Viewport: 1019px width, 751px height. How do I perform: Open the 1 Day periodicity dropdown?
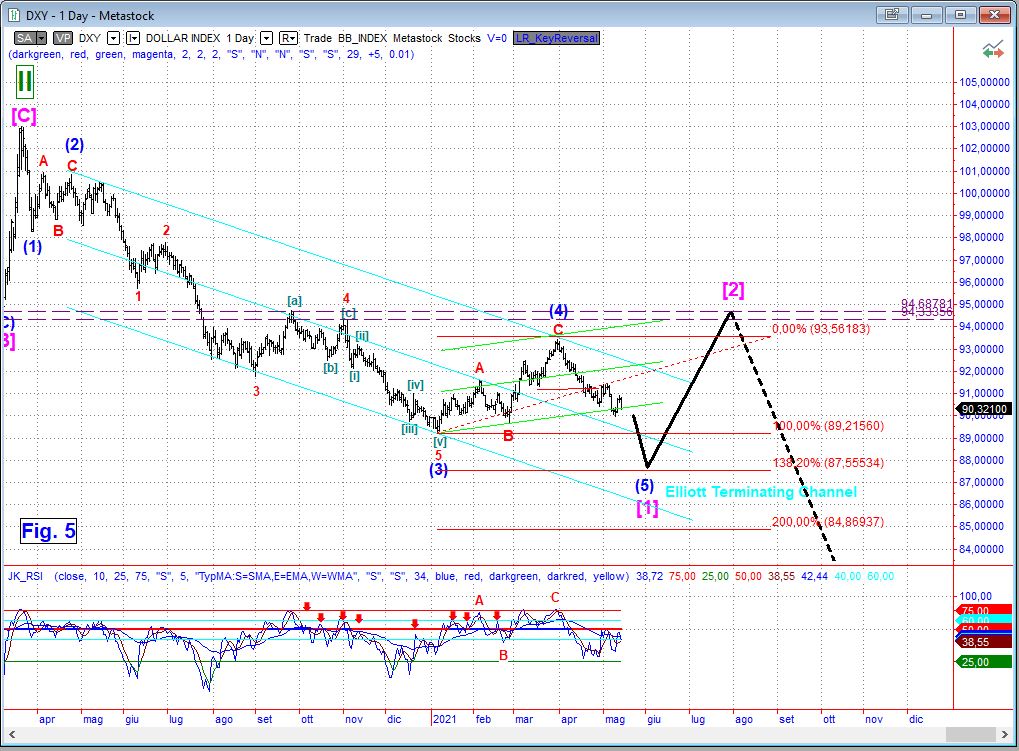266,38
